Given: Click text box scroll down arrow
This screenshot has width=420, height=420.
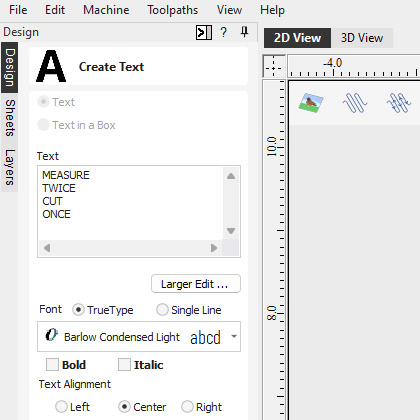Looking at the screenshot, I should click(x=231, y=231).
